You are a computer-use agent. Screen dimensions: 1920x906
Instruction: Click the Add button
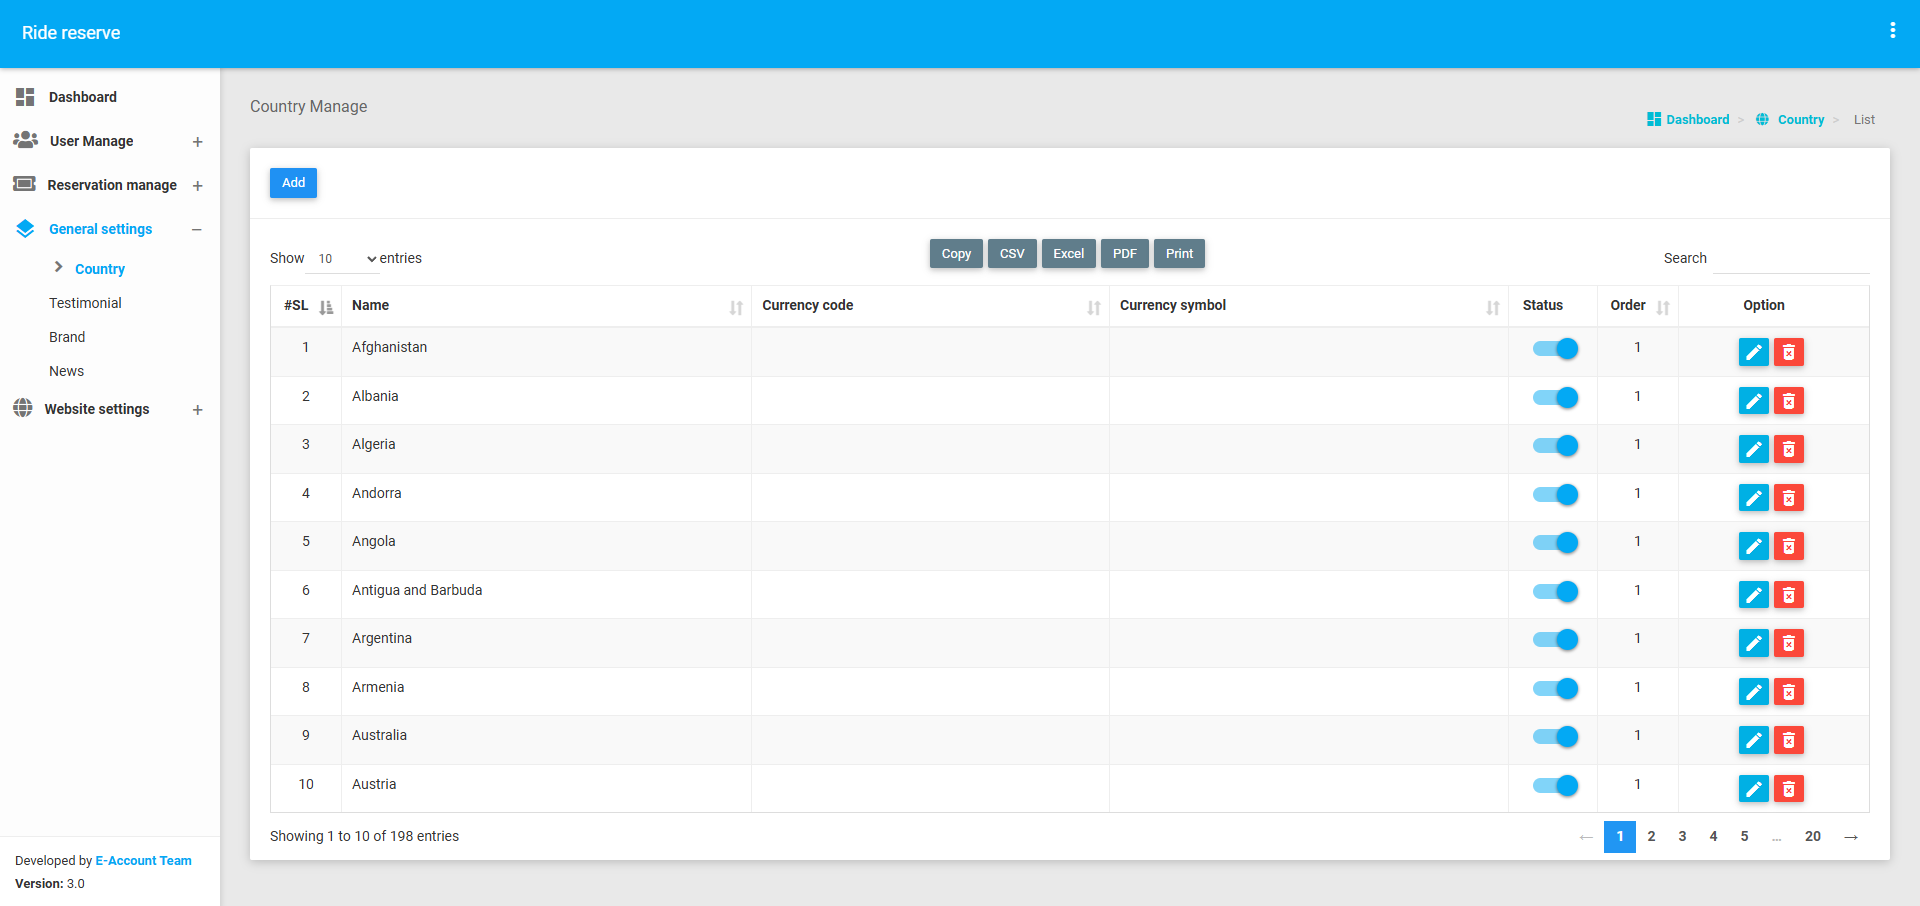click(x=293, y=183)
